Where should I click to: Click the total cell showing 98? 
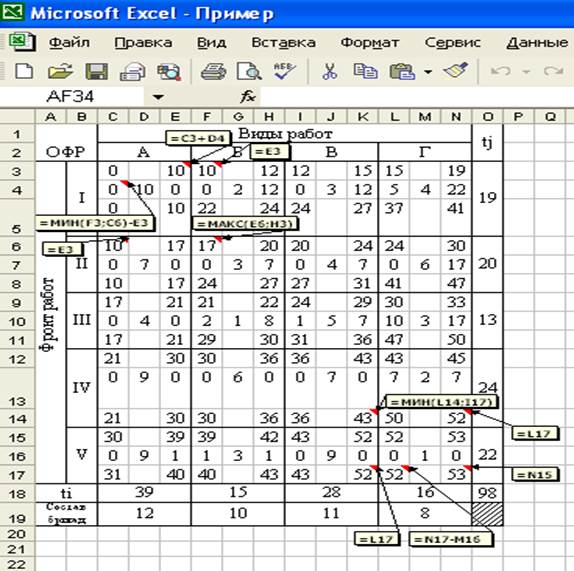(487, 493)
